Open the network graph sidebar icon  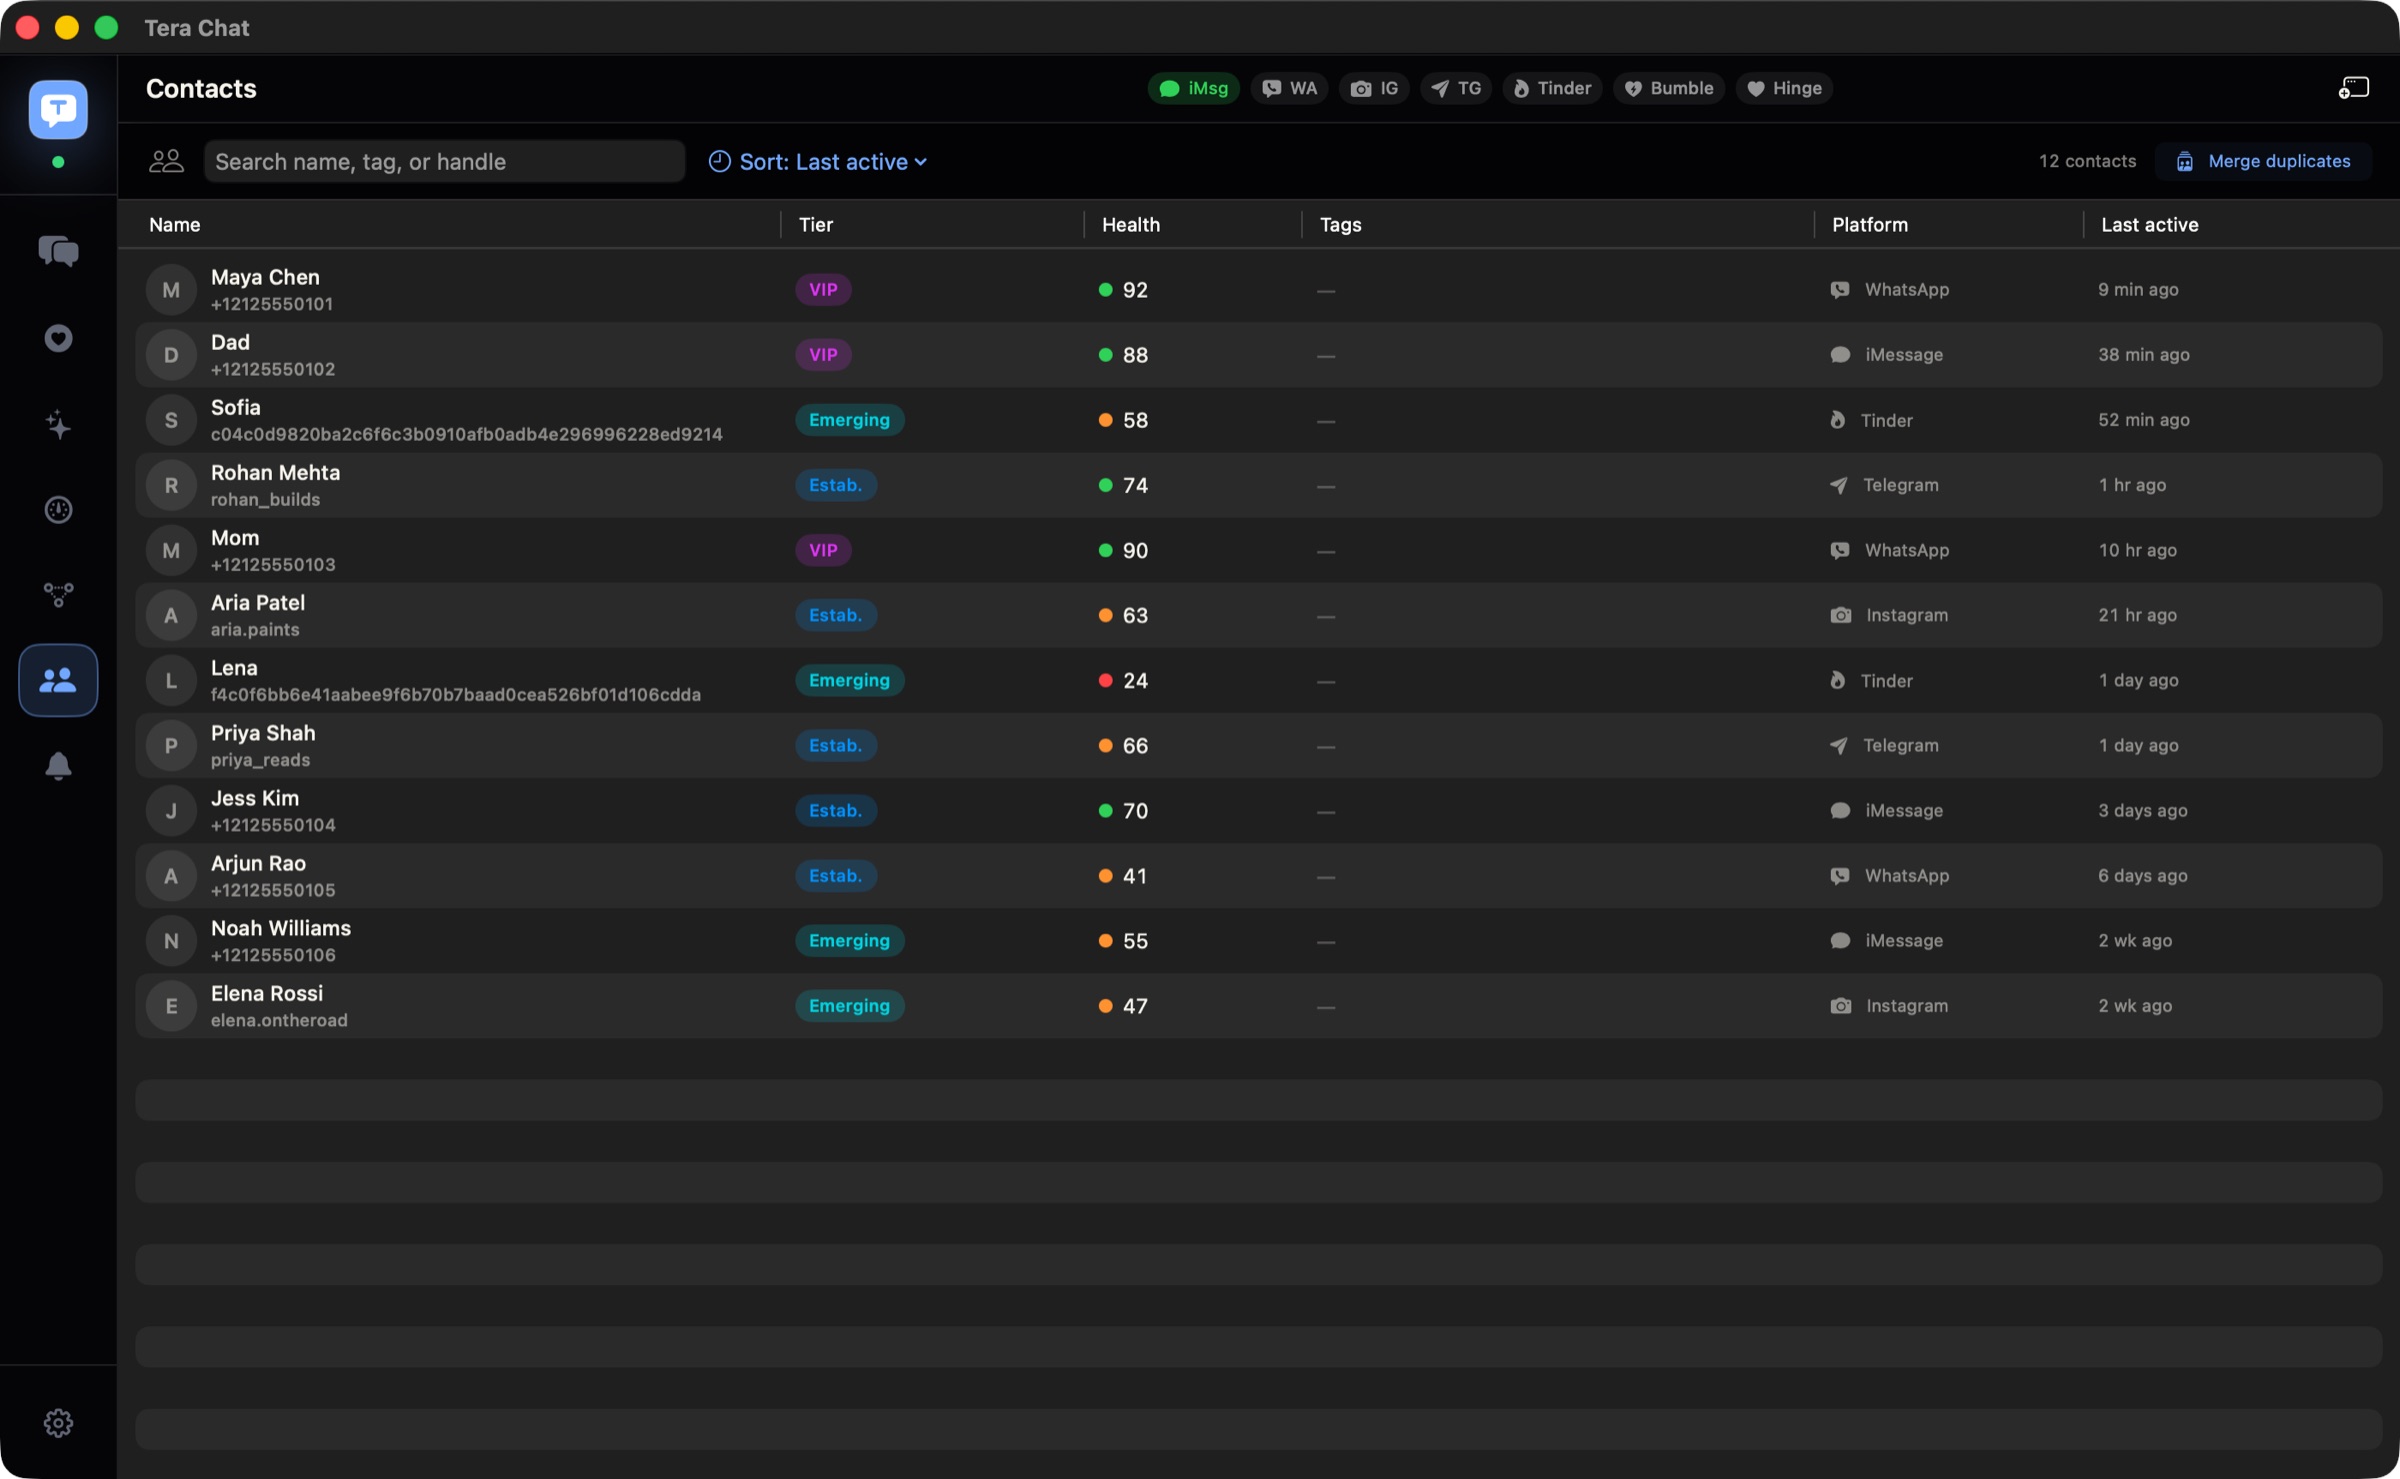point(58,595)
